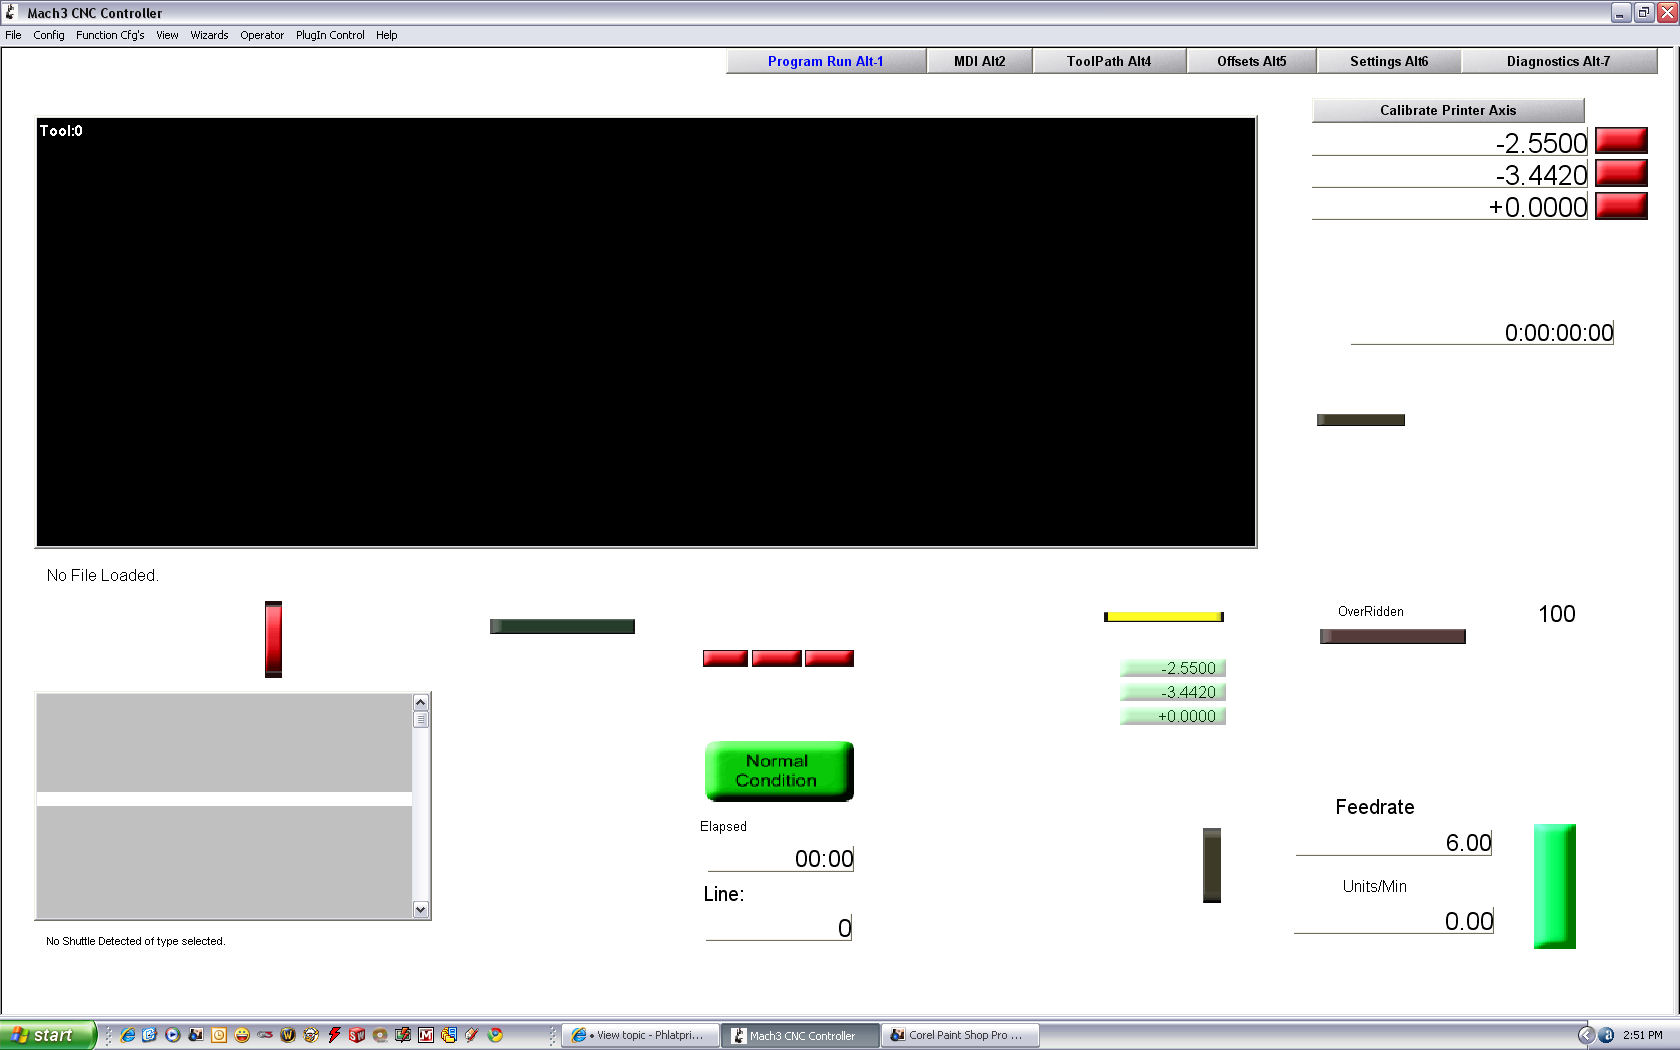This screenshot has height=1050, width=1680.
Task: Click the red button beside the -2.5500 readout
Action: [x=1620, y=141]
